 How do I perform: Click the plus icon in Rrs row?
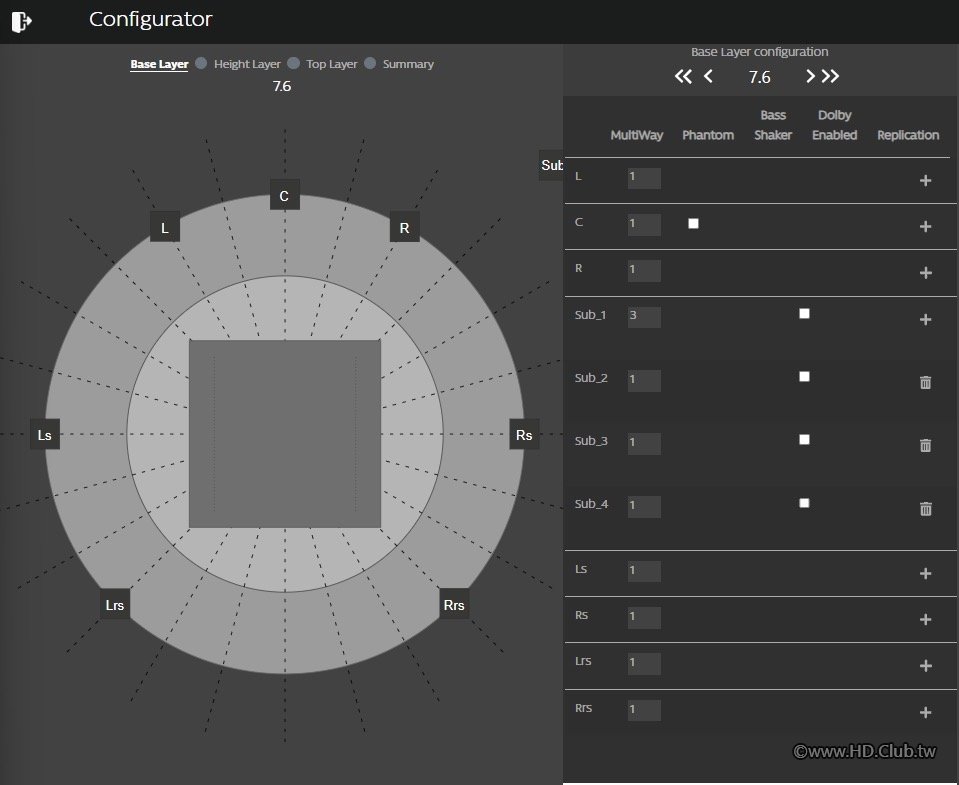(x=925, y=712)
